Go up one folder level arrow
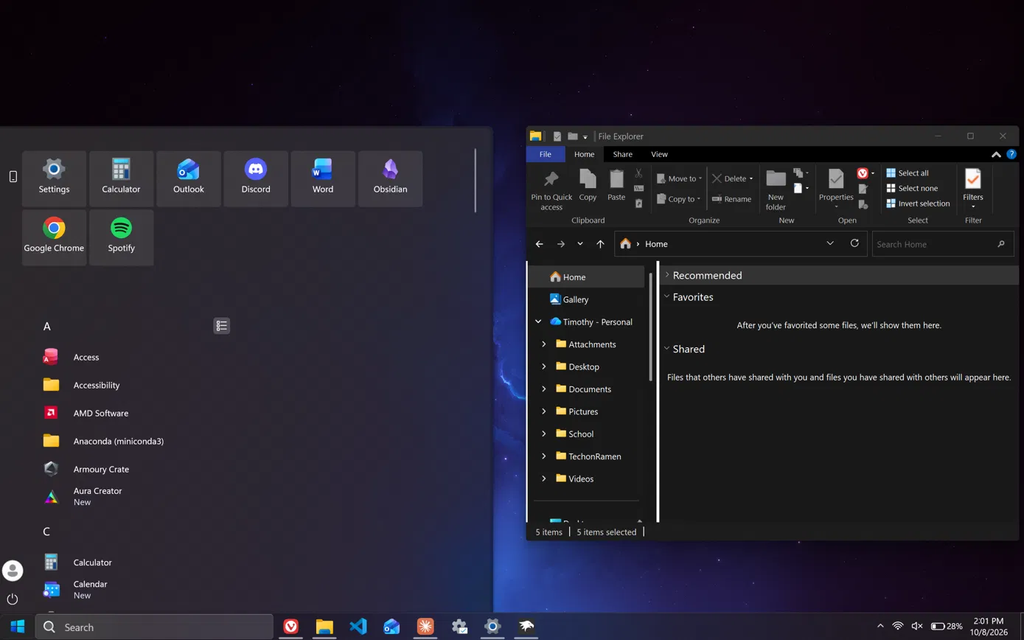The width and height of the screenshot is (1024, 640). (x=600, y=244)
